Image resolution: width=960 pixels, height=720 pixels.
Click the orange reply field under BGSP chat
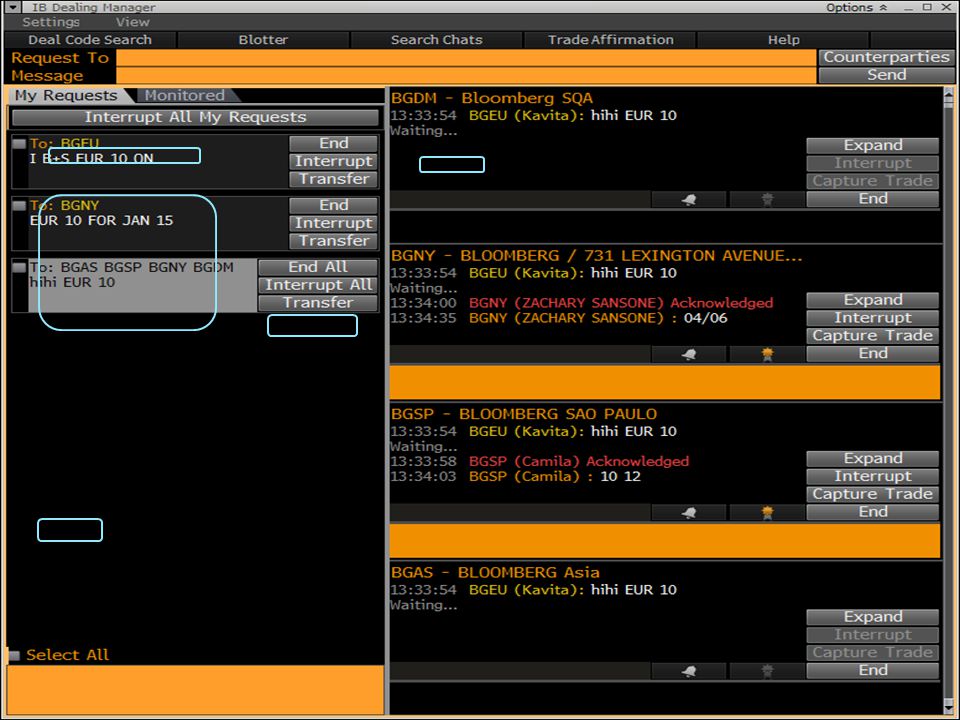coord(665,541)
